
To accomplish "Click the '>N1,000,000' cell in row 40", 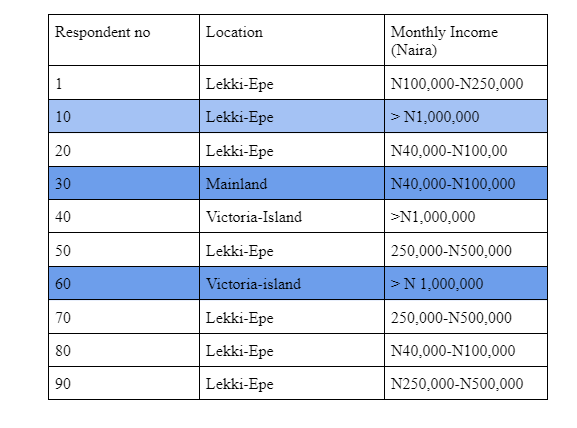I will 466,216.
